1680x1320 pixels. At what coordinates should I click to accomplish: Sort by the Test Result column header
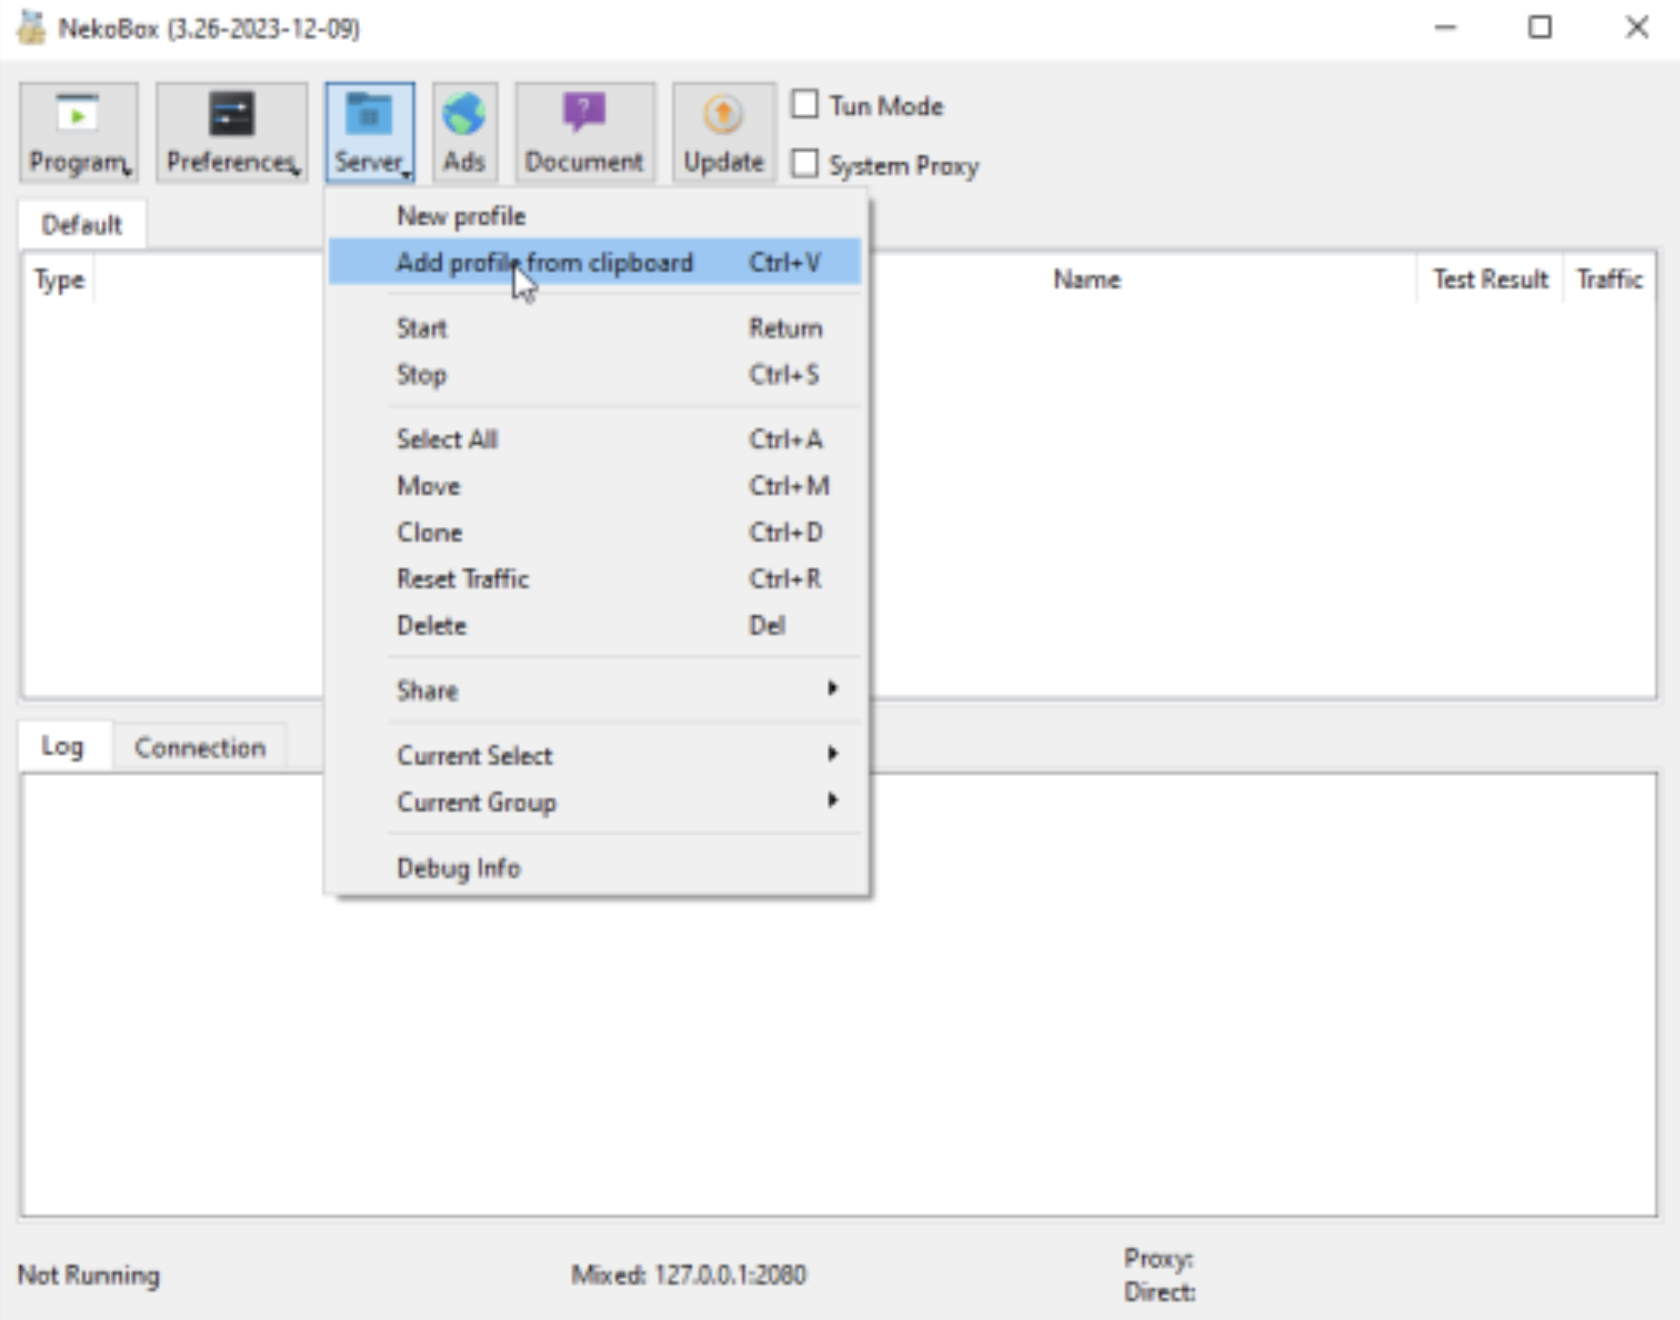1490,280
